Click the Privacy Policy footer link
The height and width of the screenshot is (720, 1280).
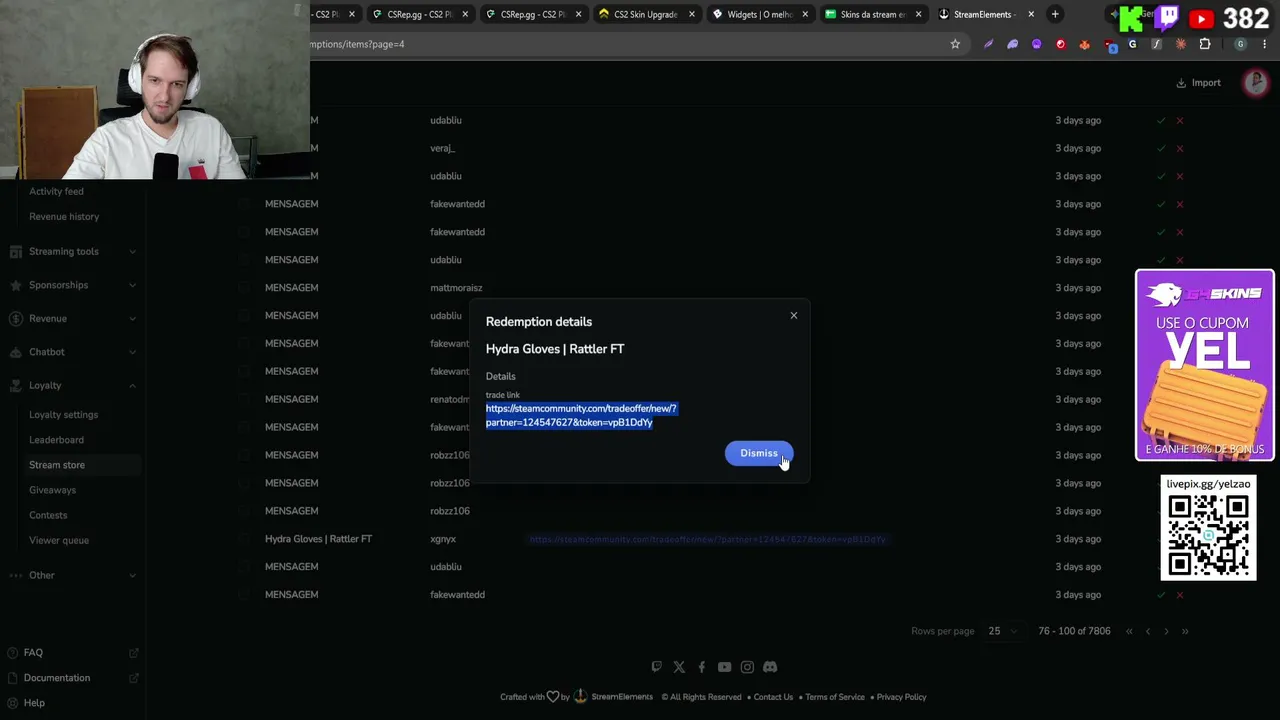[901, 697]
